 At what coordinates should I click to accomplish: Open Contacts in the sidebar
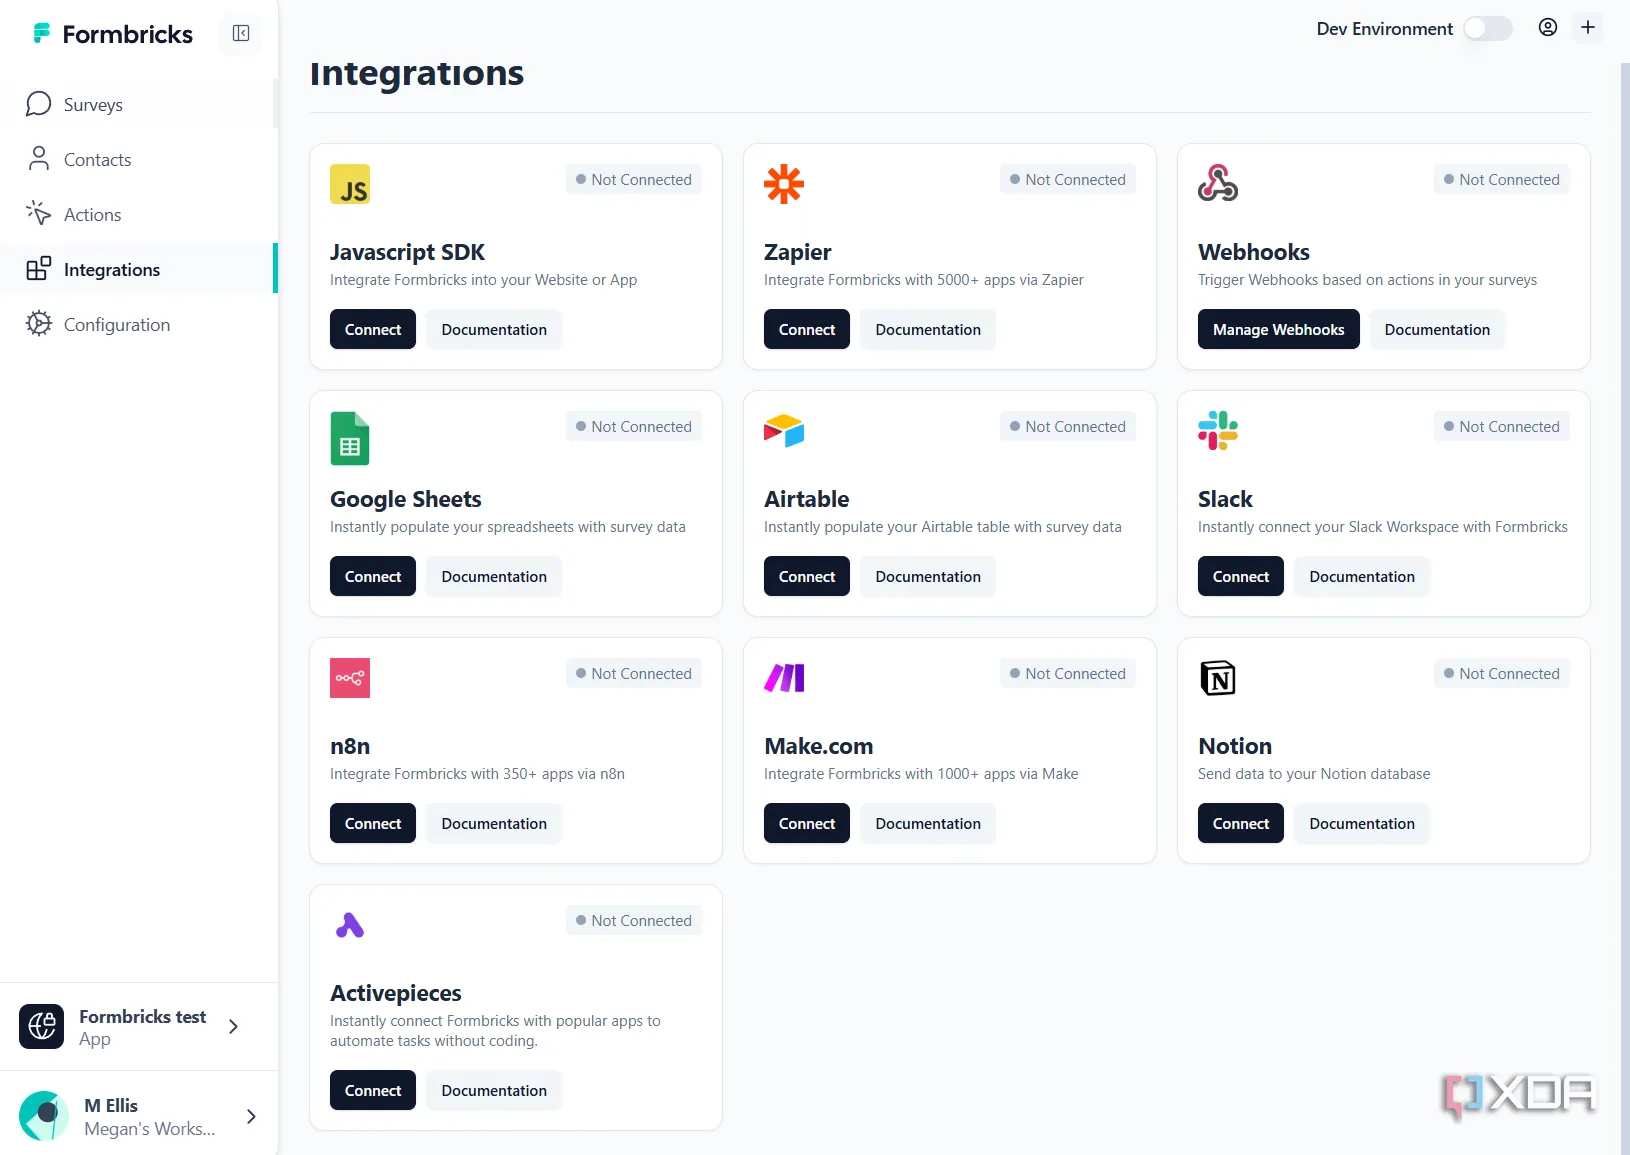tap(138, 159)
